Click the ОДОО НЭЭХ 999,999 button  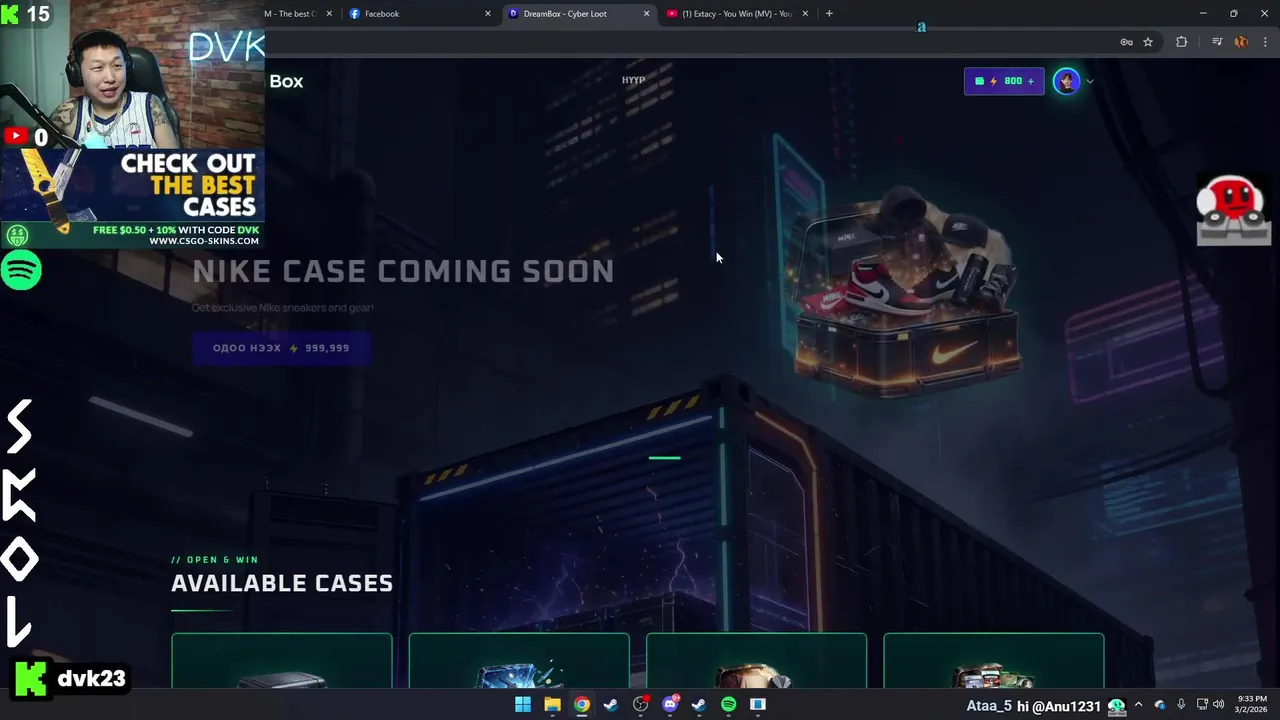tap(281, 348)
